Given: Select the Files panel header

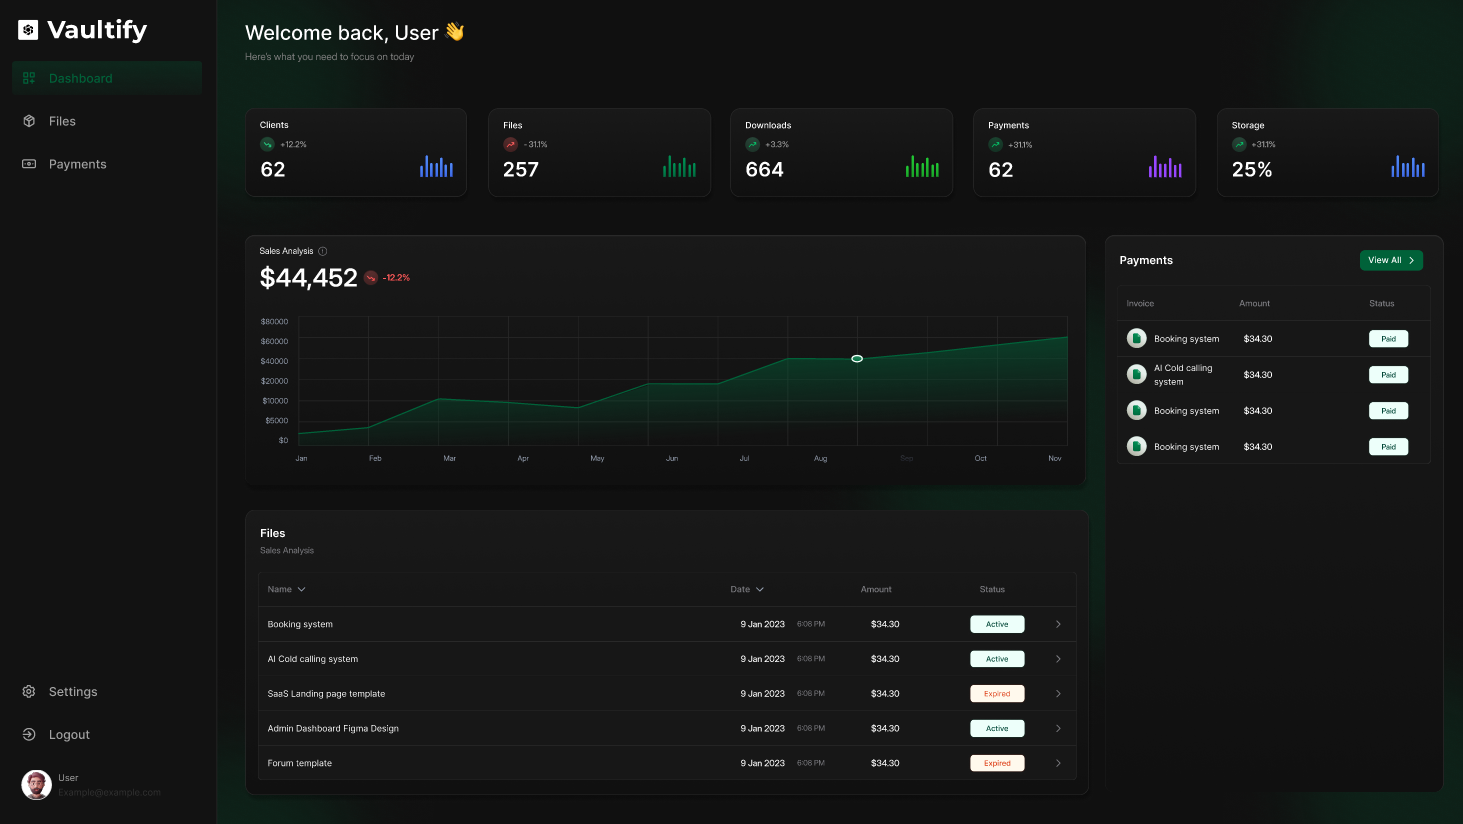Looking at the screenshot, I should (272, 533).
